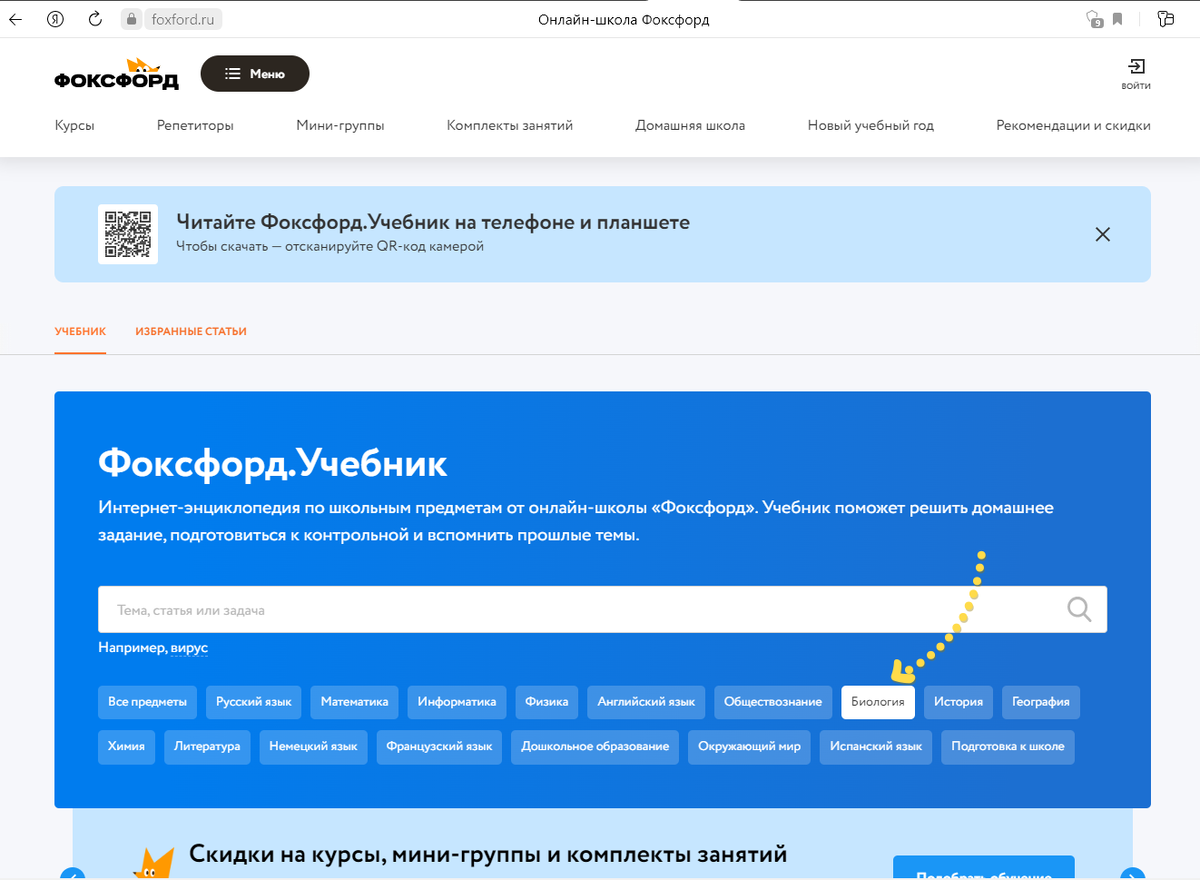
Task: Switch to Избранные статьи tab
Action: click(191, 331)
